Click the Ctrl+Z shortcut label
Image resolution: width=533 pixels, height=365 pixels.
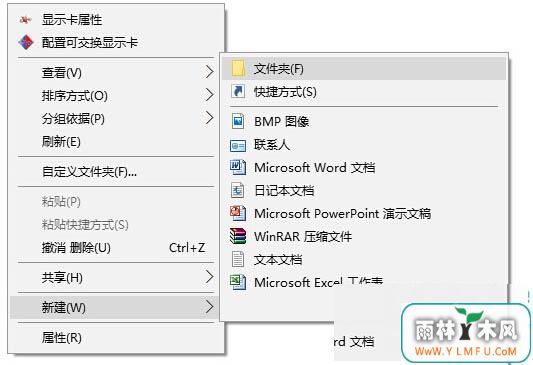click(187, 248)
